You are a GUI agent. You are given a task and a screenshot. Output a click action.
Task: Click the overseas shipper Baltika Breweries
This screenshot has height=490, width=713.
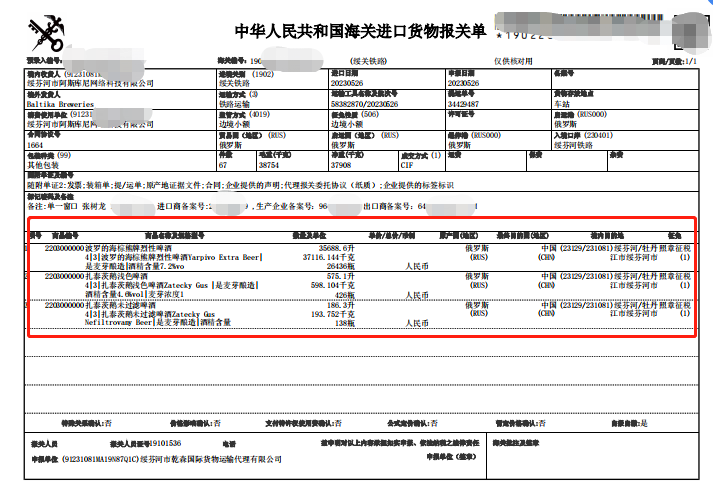pos(60,104)
